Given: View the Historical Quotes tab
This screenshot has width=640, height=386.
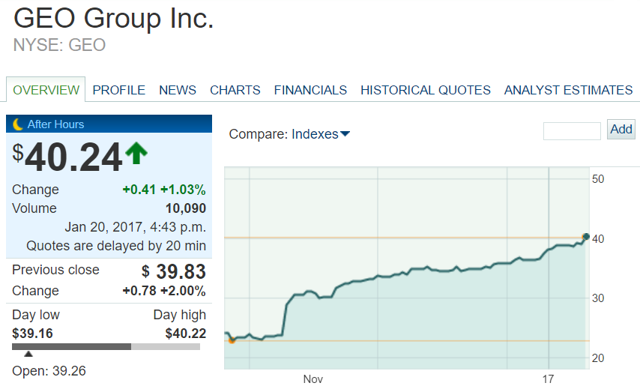Looking at the screenshot, I should (425, 90).
